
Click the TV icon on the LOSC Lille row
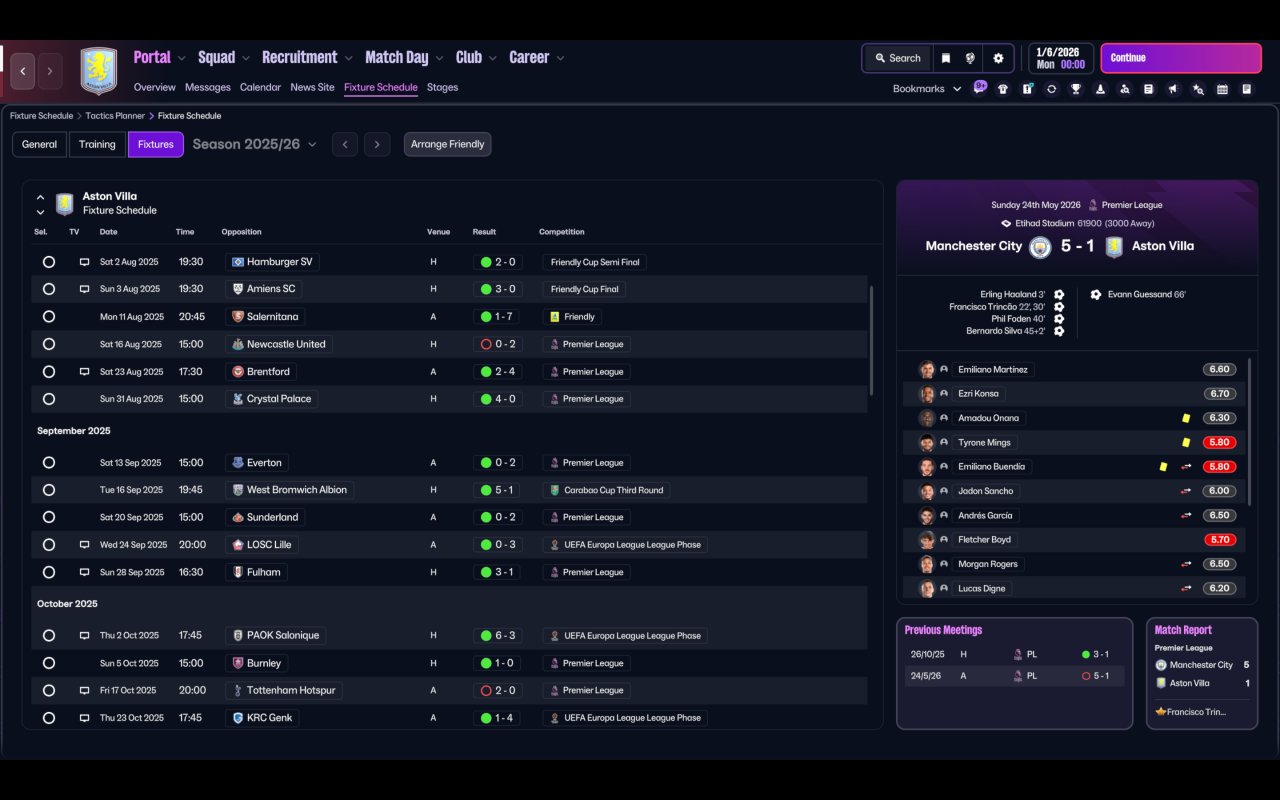pos(85,545)
